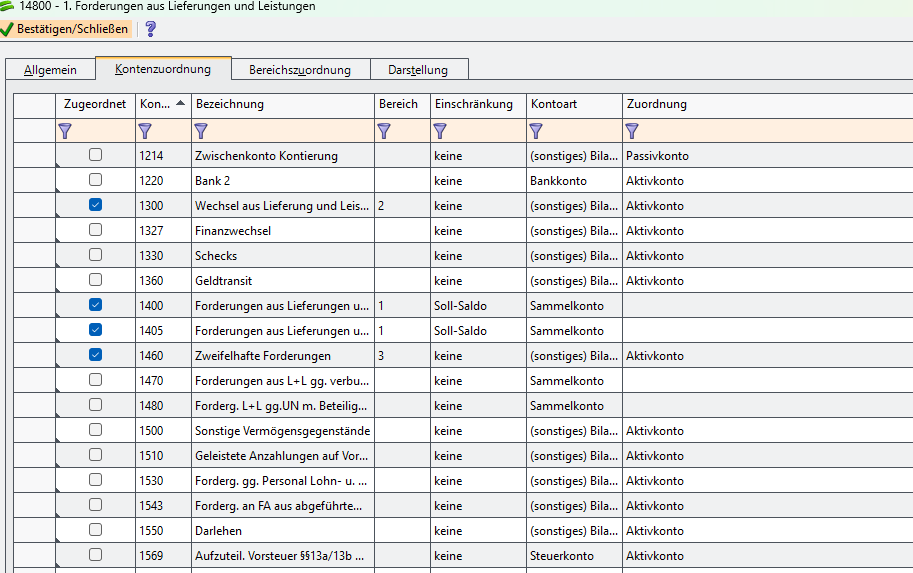Click the filter icon under Zugeordnet column
Image resolution: width=913 pixels, height=573 pixels.
pos(66,130)
